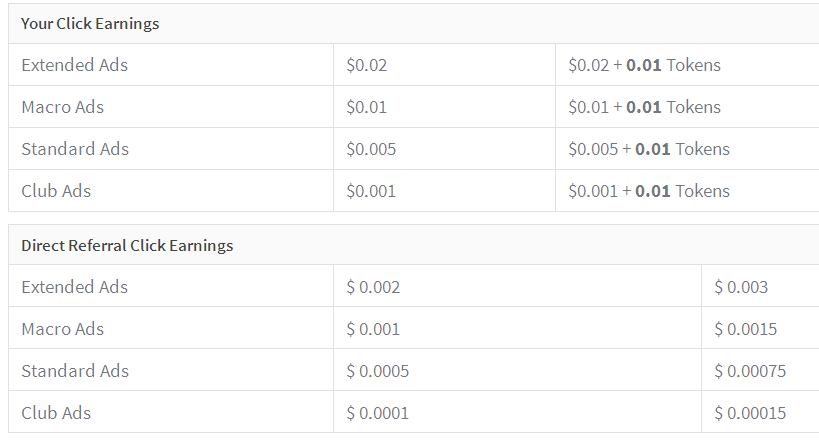This screenshot has width=819, height=444.
Task: Click the $ 0.003 referral earnings value
Action: 741,288
